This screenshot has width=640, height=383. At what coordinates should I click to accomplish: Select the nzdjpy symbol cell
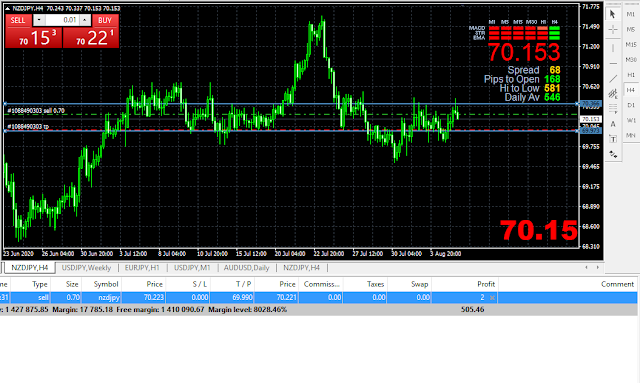coord(102,297)
